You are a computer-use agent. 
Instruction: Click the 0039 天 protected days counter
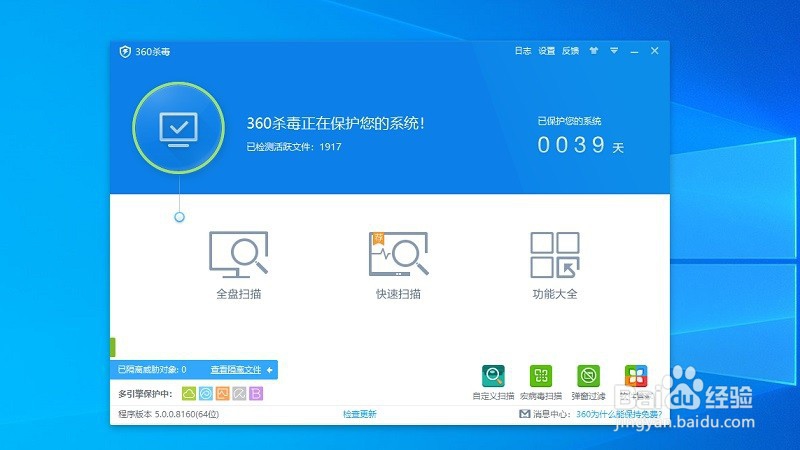(x=581, y=145)
